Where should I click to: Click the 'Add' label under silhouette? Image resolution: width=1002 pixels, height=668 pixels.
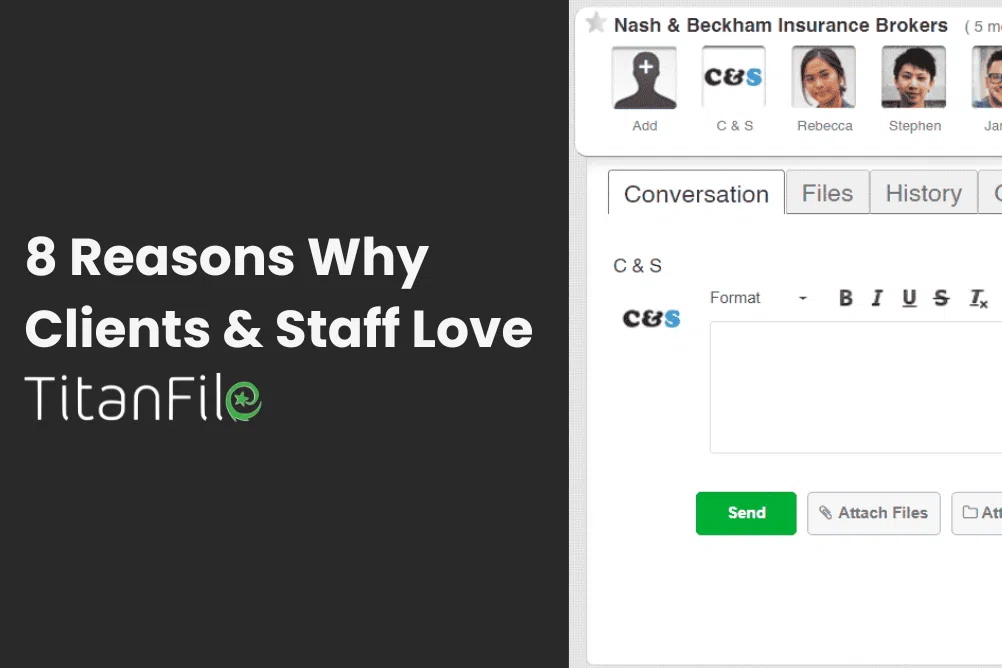[644, 126]
